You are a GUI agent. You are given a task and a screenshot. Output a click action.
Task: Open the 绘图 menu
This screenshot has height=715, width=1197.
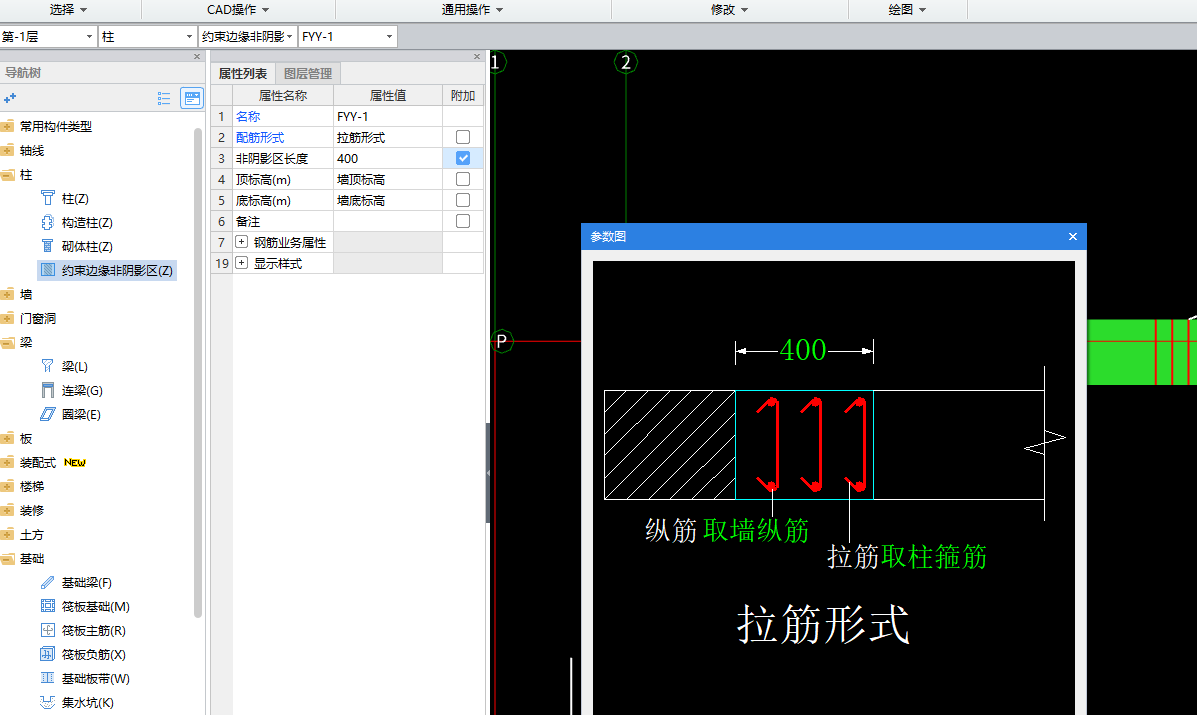click(x=907, y=10)
